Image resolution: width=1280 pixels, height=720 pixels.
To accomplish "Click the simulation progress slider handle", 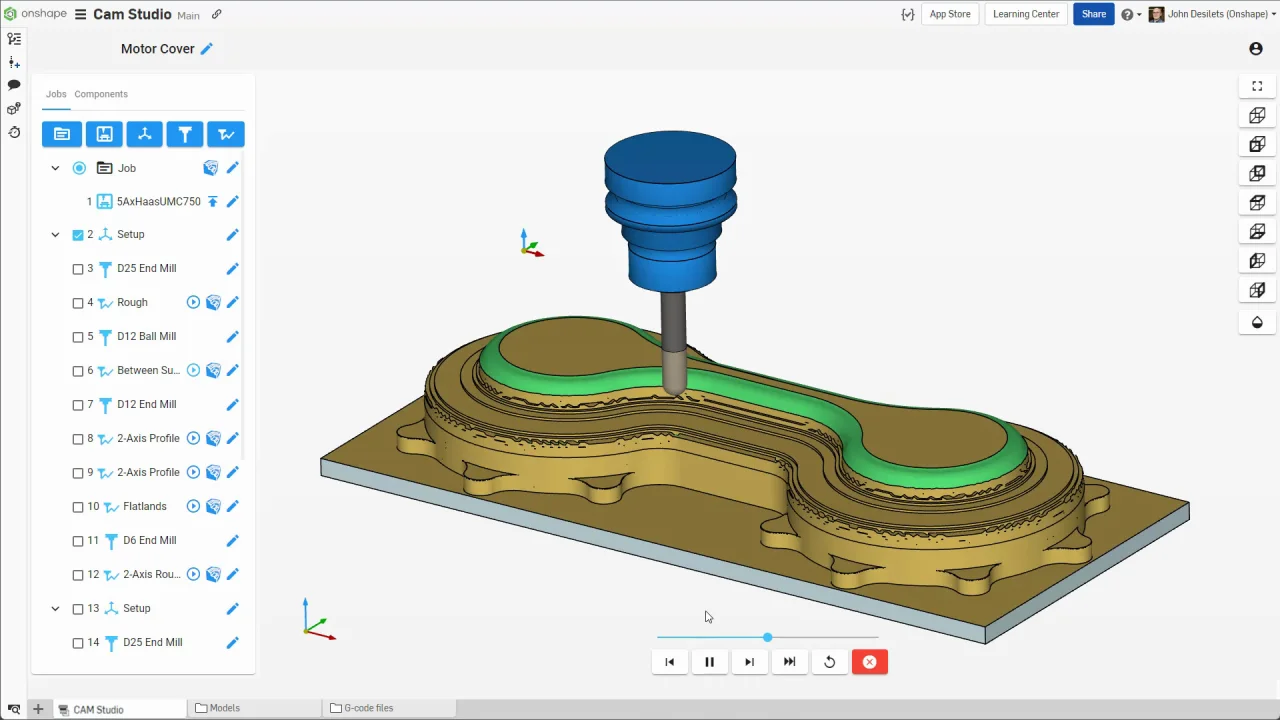I will tap(768, 637).
